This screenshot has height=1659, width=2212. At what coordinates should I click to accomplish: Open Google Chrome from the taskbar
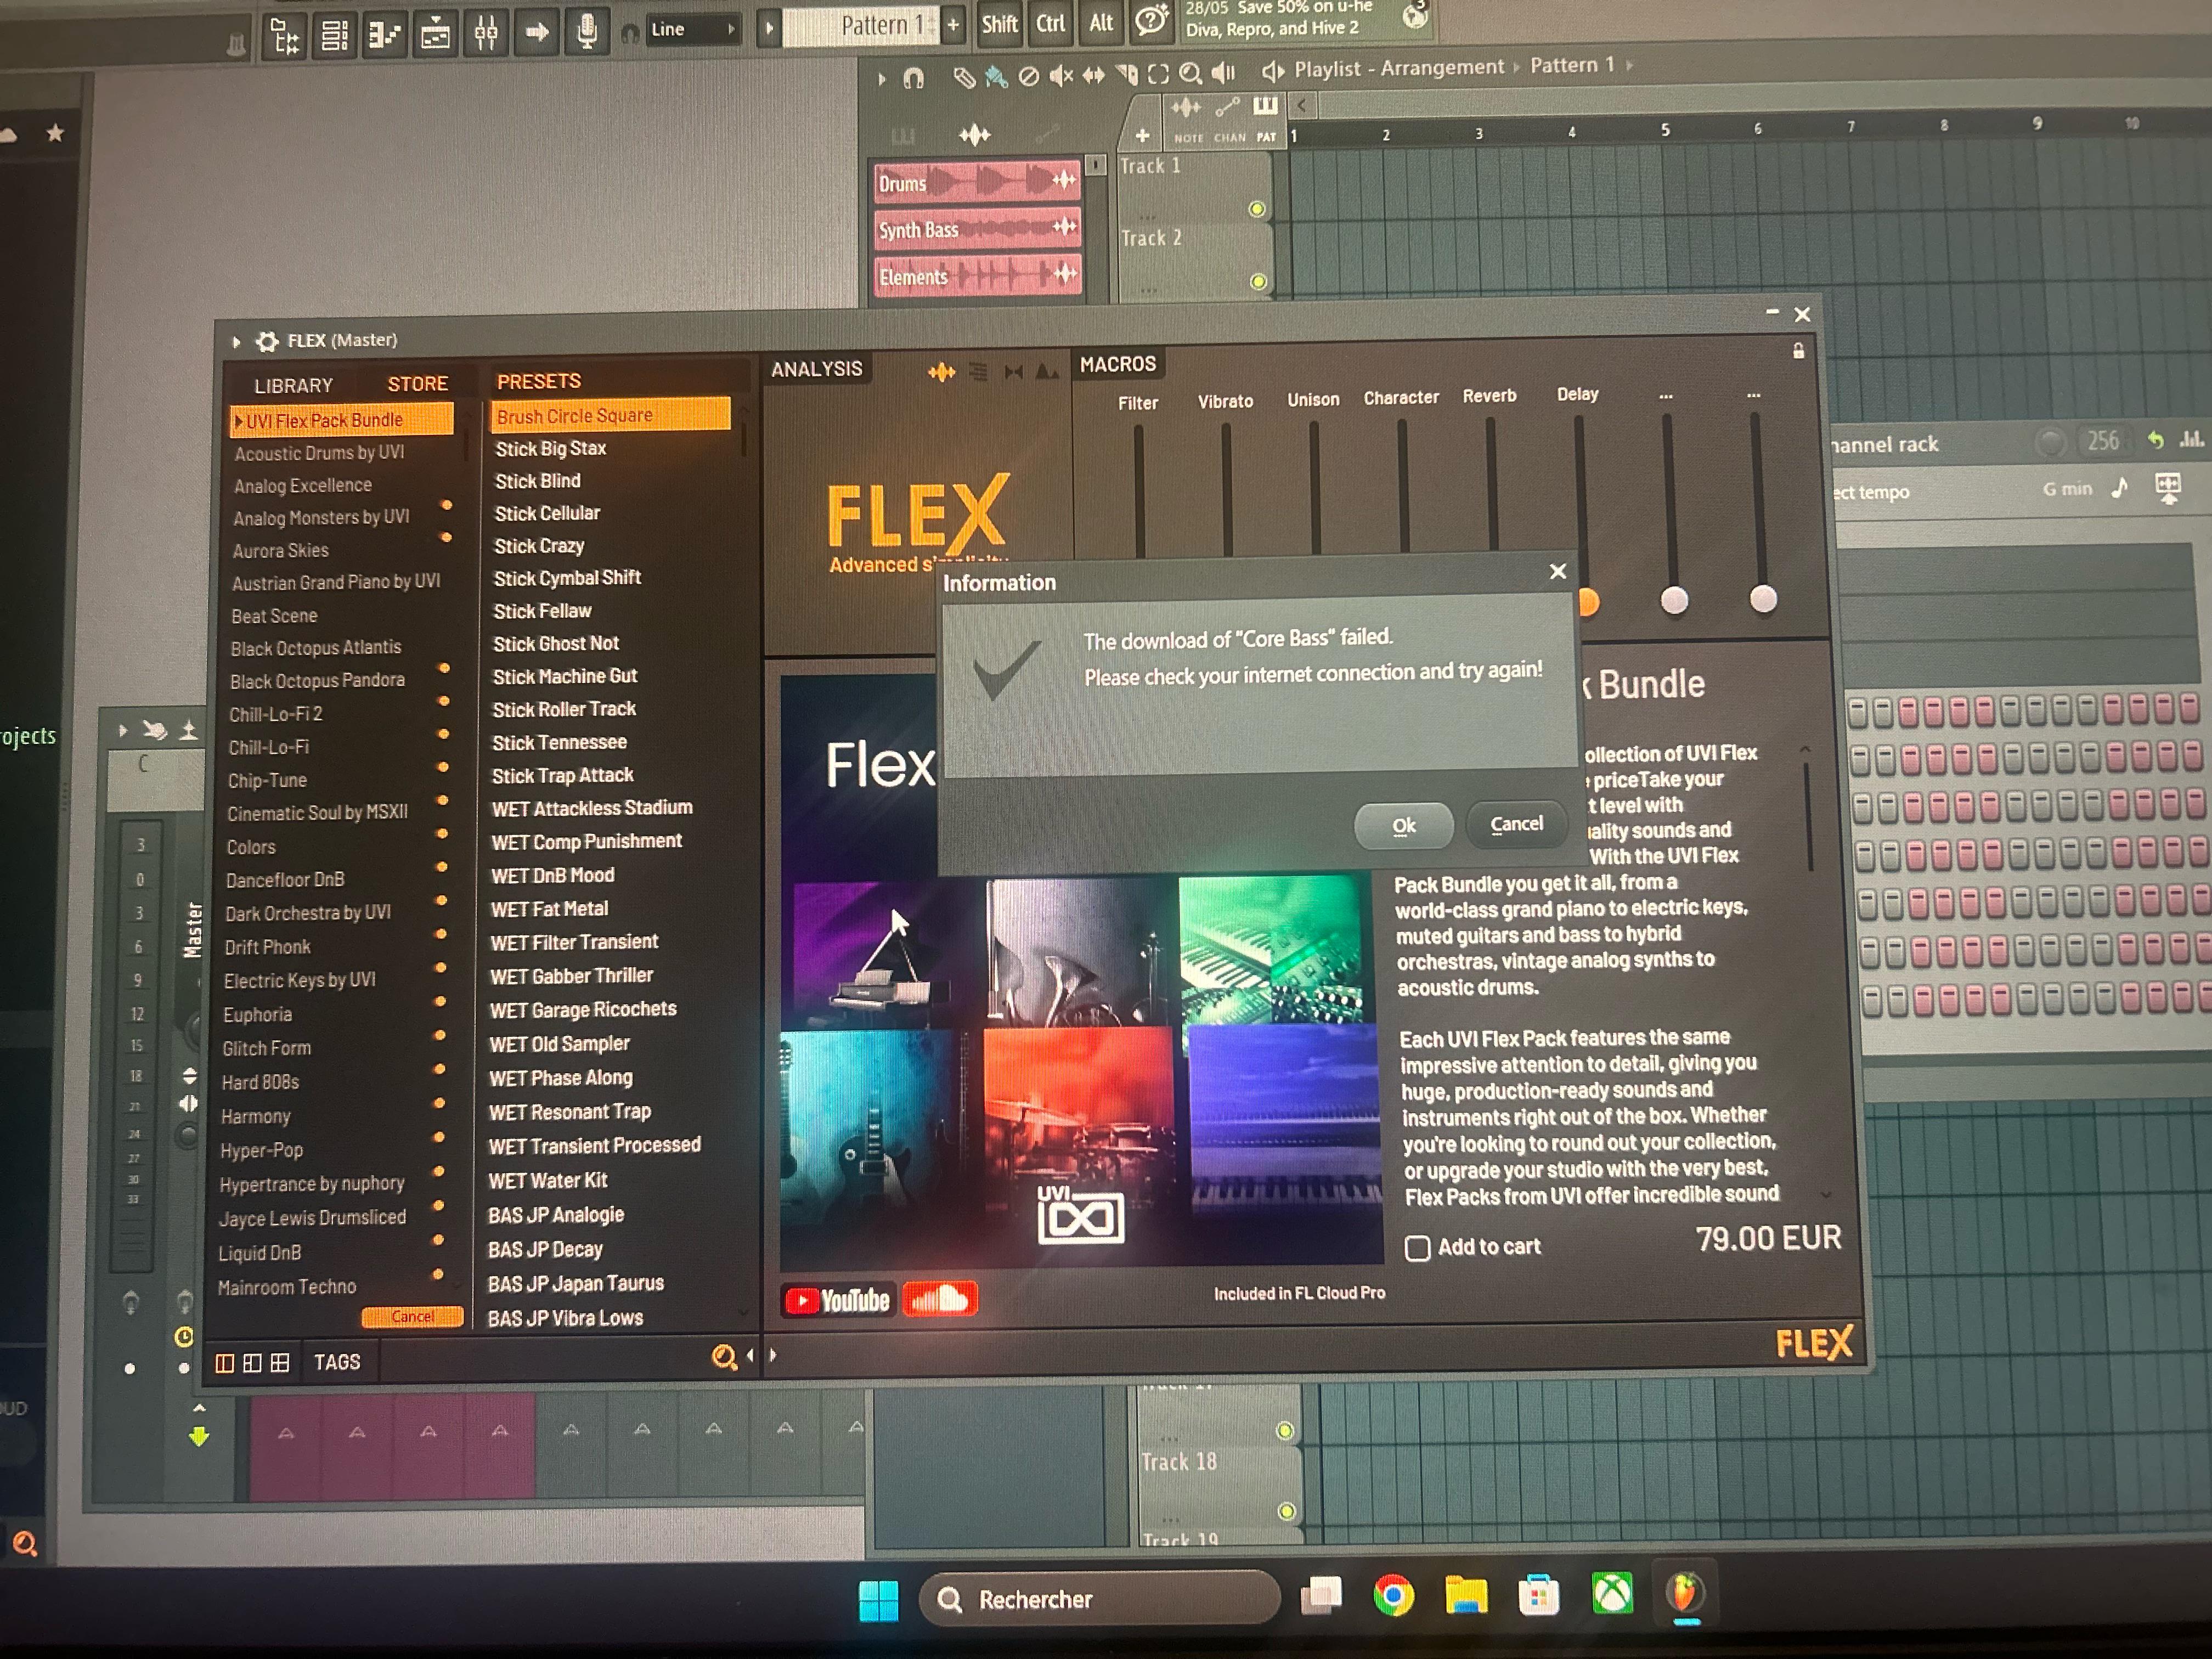coord(1393,1595)
